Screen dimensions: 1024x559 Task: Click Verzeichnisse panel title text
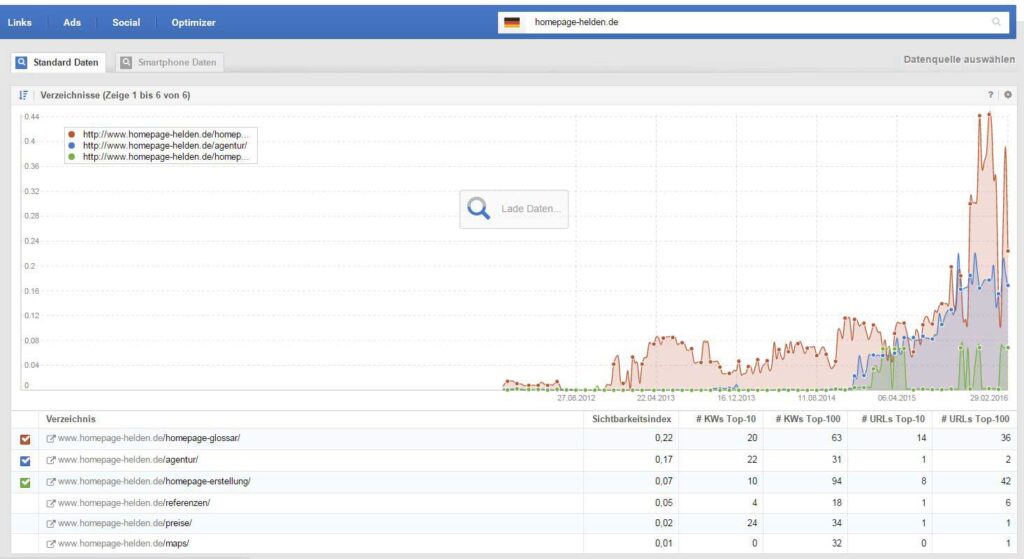(x=115, y=95)
